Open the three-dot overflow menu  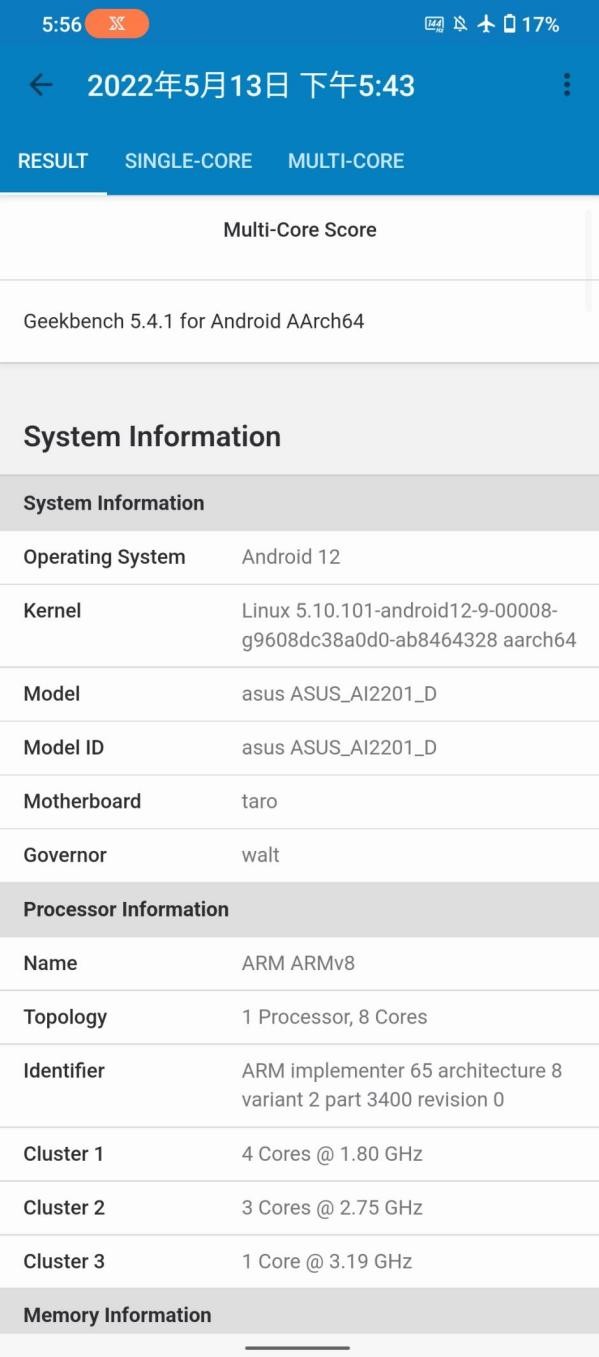[x=567, y=85]
